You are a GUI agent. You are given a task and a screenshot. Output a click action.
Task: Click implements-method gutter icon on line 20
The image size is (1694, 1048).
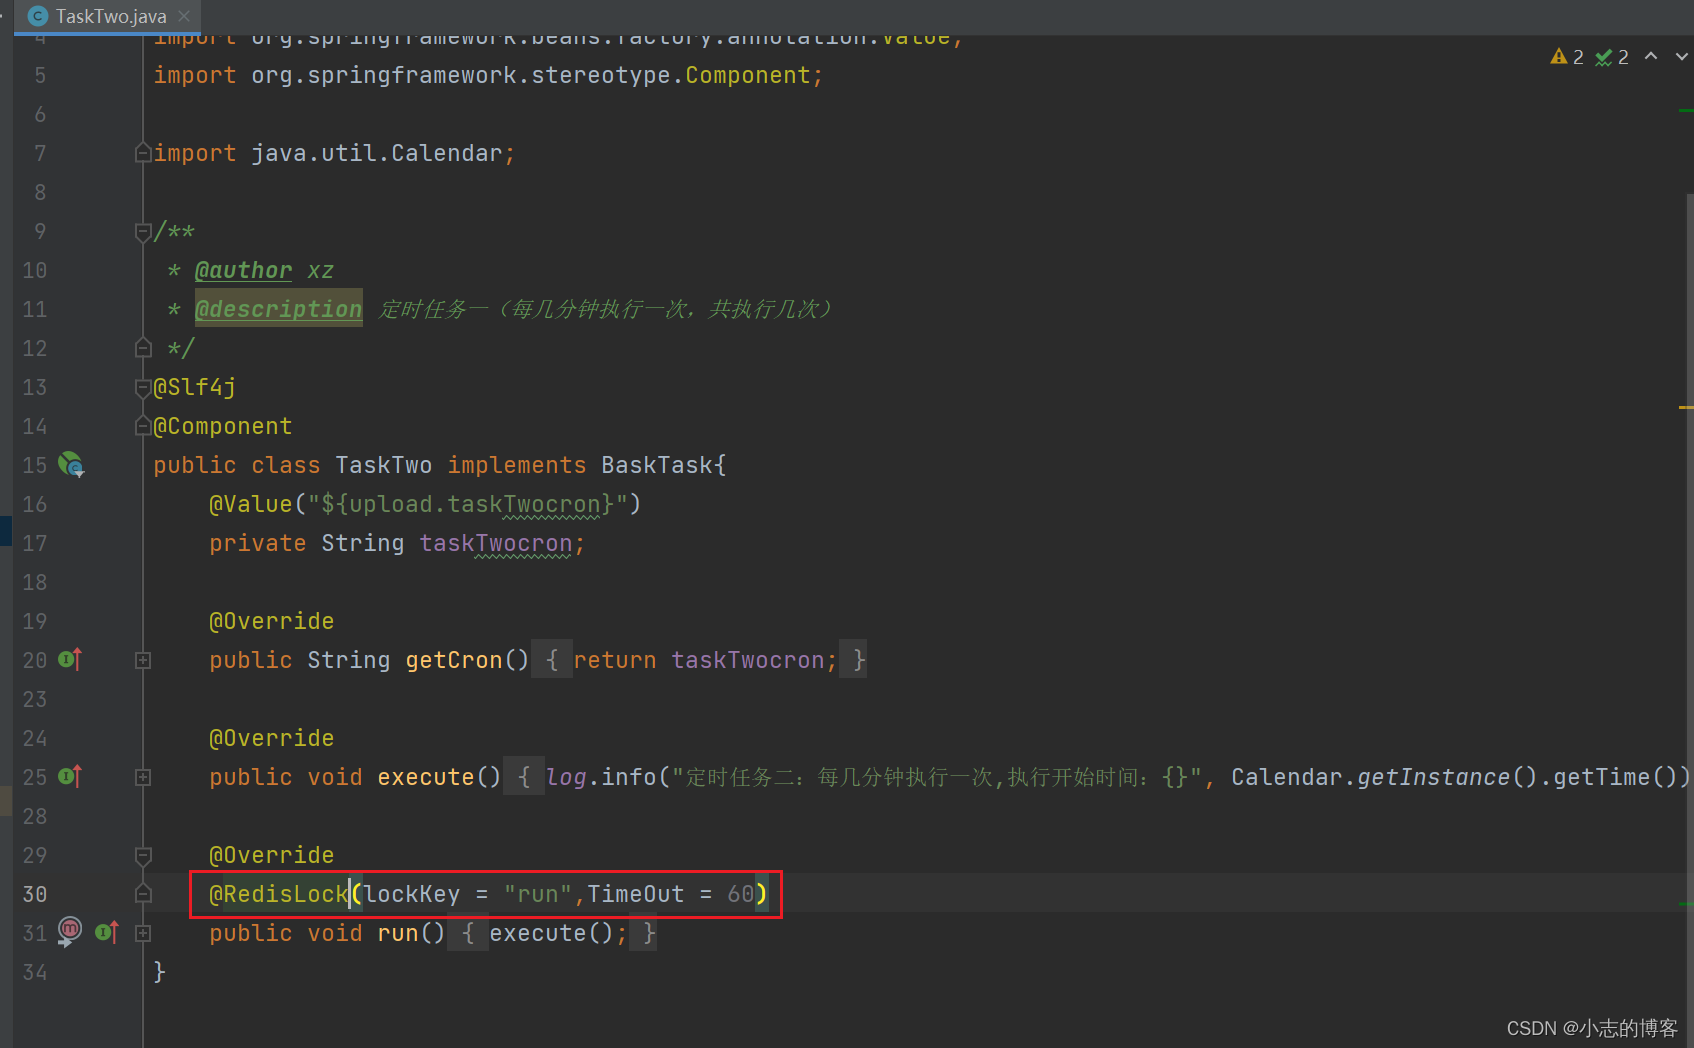click(70, 659)
